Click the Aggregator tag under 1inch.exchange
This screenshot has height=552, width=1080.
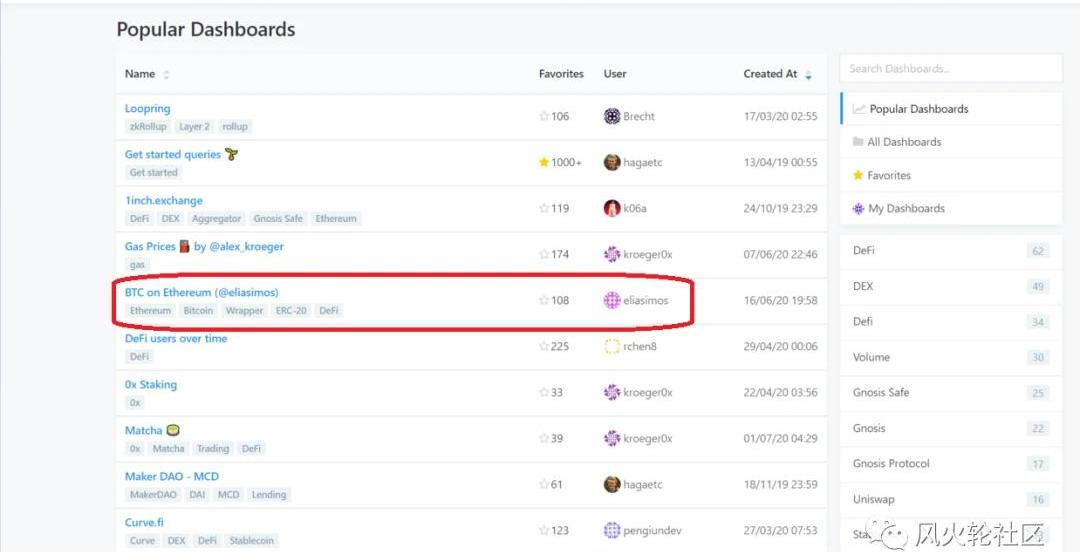click(216, 218)
